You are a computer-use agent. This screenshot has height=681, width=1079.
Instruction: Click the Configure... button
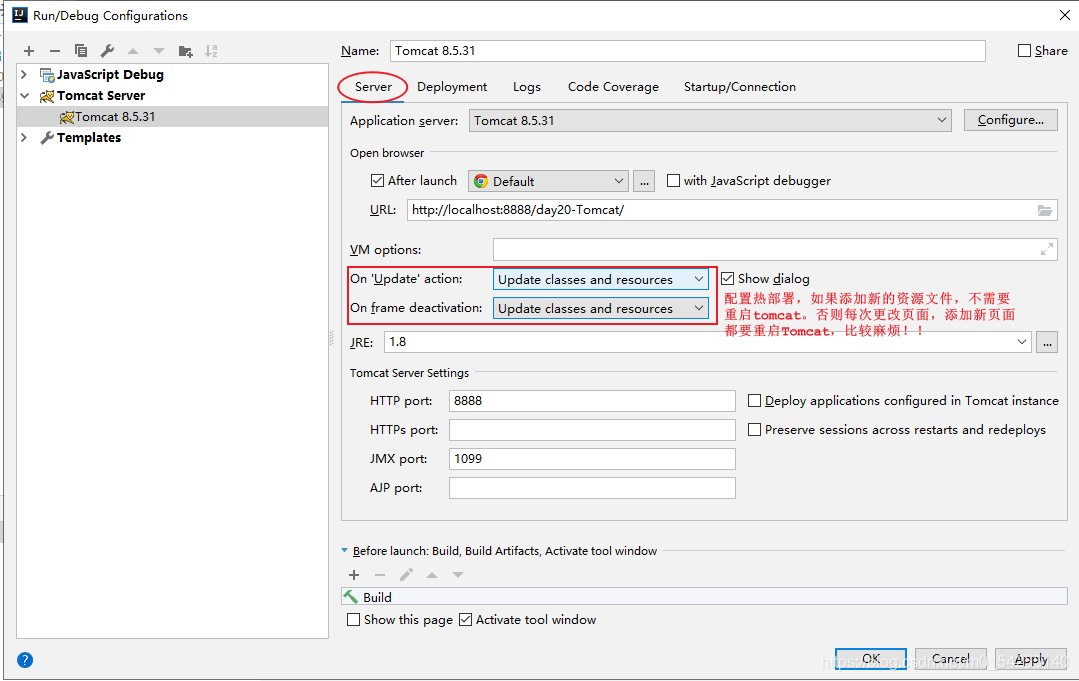(1010, 120)
